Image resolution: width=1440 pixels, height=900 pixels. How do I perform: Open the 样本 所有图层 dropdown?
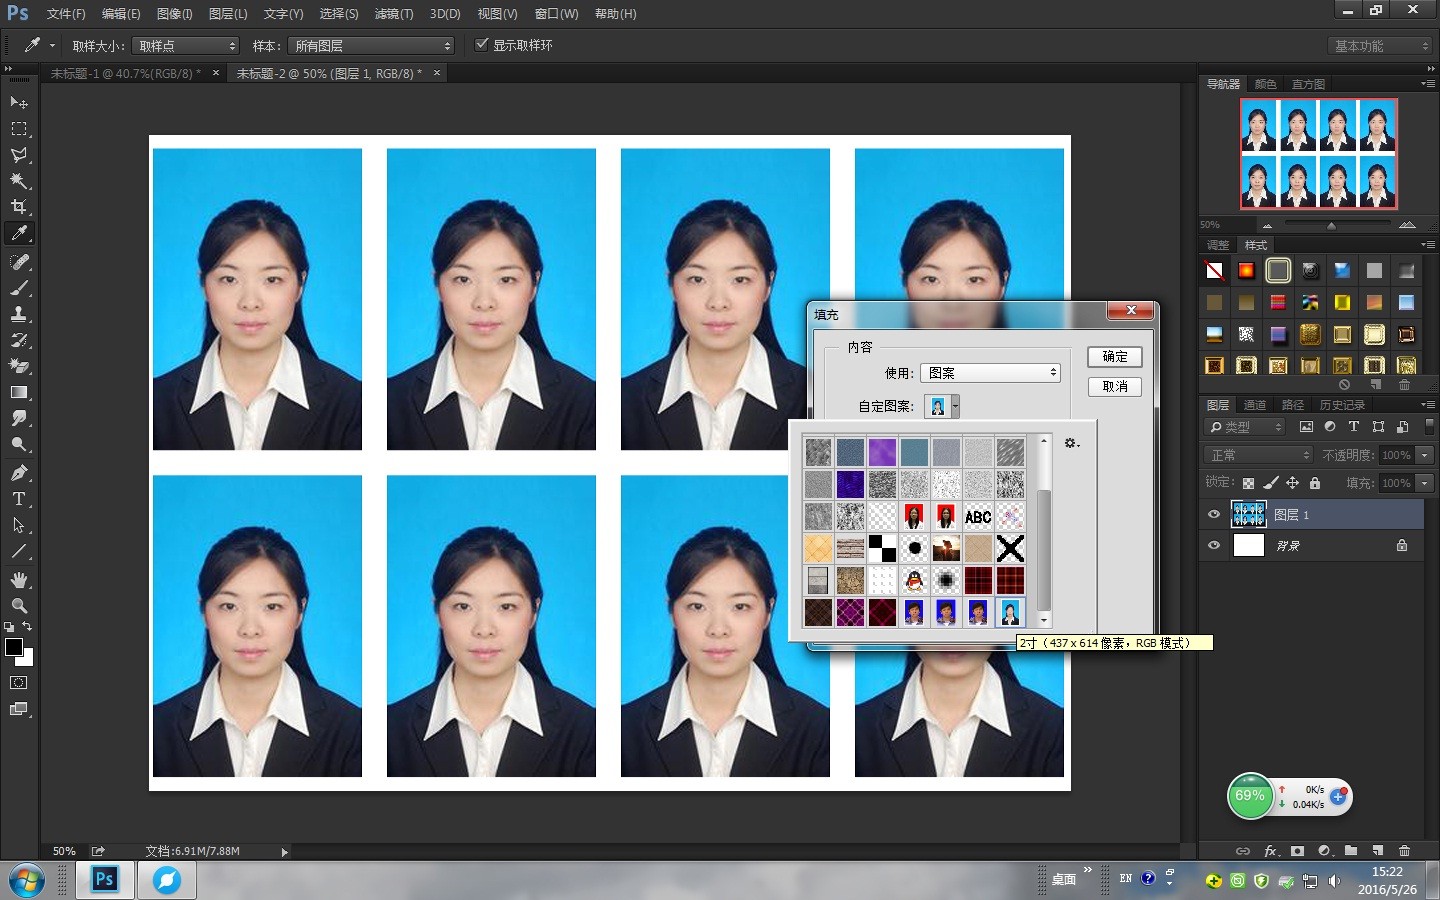coord(371,46)
